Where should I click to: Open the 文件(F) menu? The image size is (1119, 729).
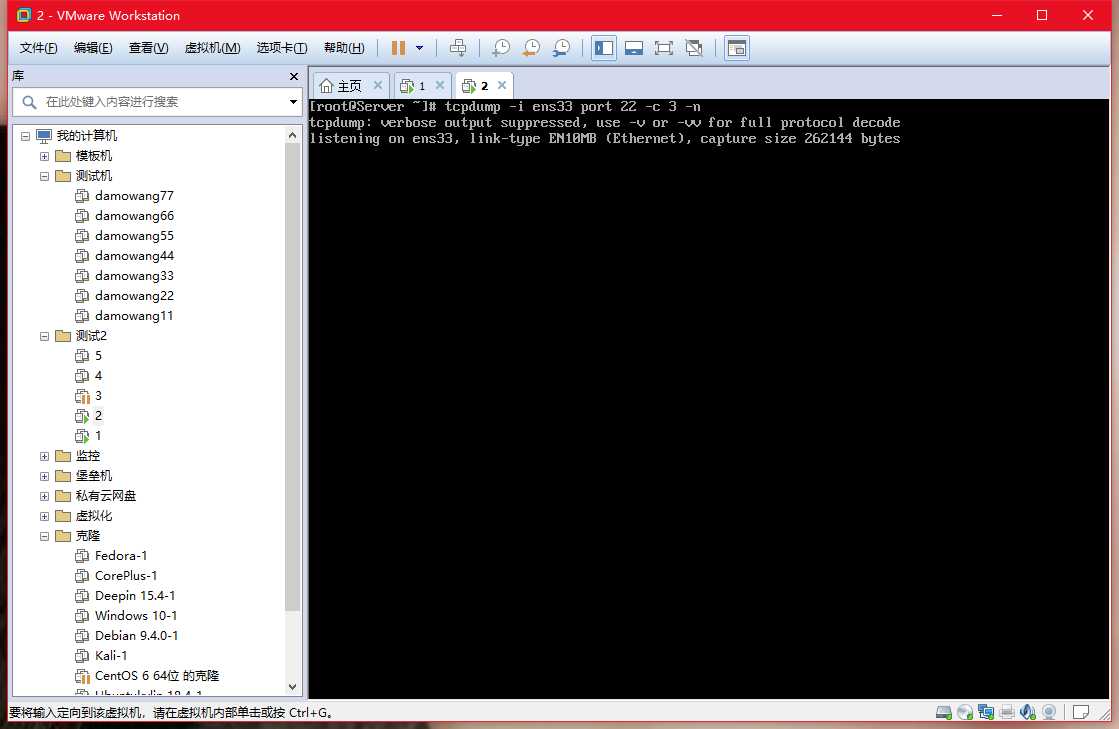[39, 48]
